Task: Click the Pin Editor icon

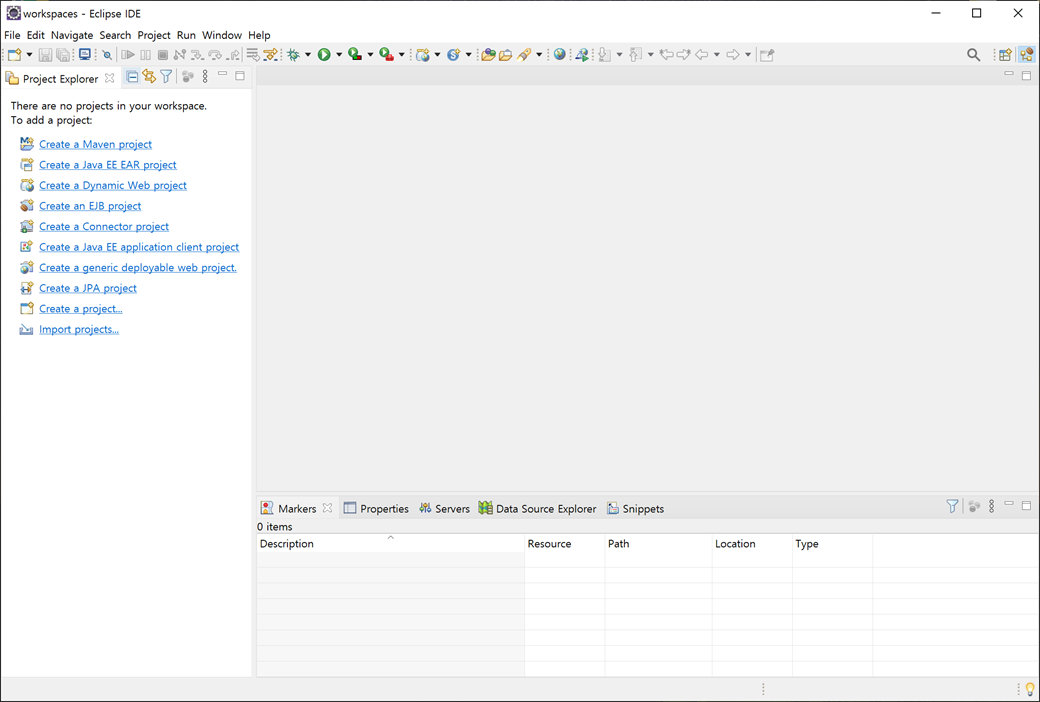Action: coord(767,55)
